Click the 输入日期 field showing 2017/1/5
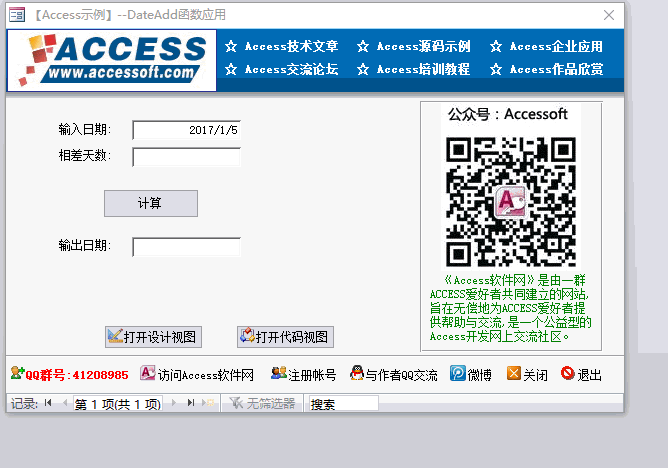This screenshot has height=468, width=668. [x=187, y=130]
